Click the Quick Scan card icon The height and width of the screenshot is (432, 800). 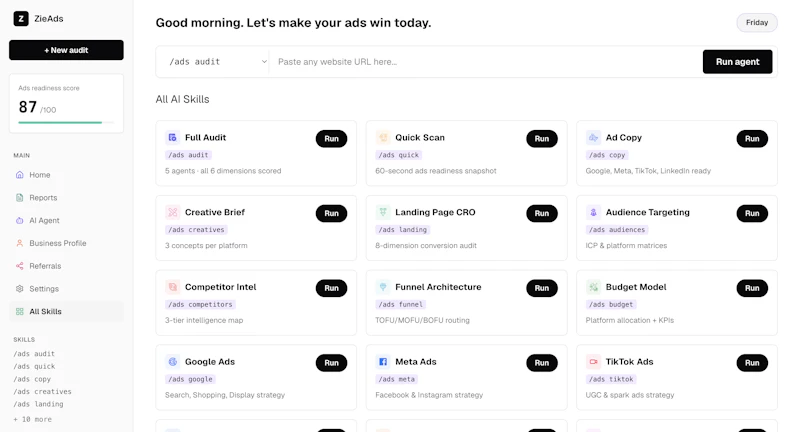click(383, 138)
